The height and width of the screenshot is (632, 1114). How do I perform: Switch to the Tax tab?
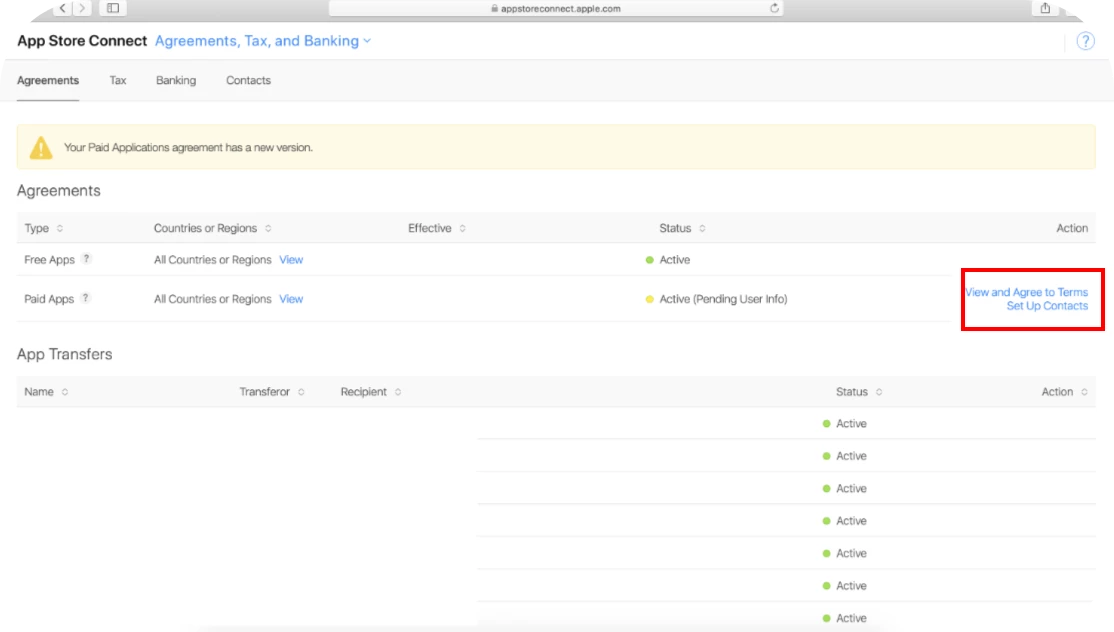coord(118,80)
